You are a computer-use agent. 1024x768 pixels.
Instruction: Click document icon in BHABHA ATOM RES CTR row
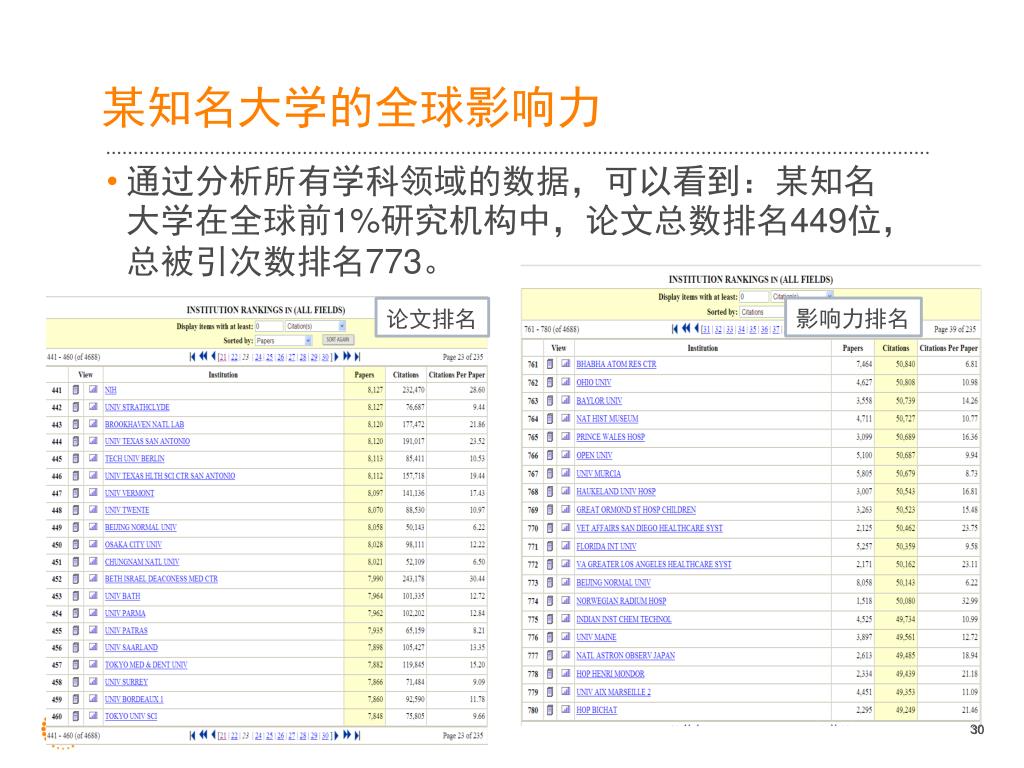click(550, 364)
